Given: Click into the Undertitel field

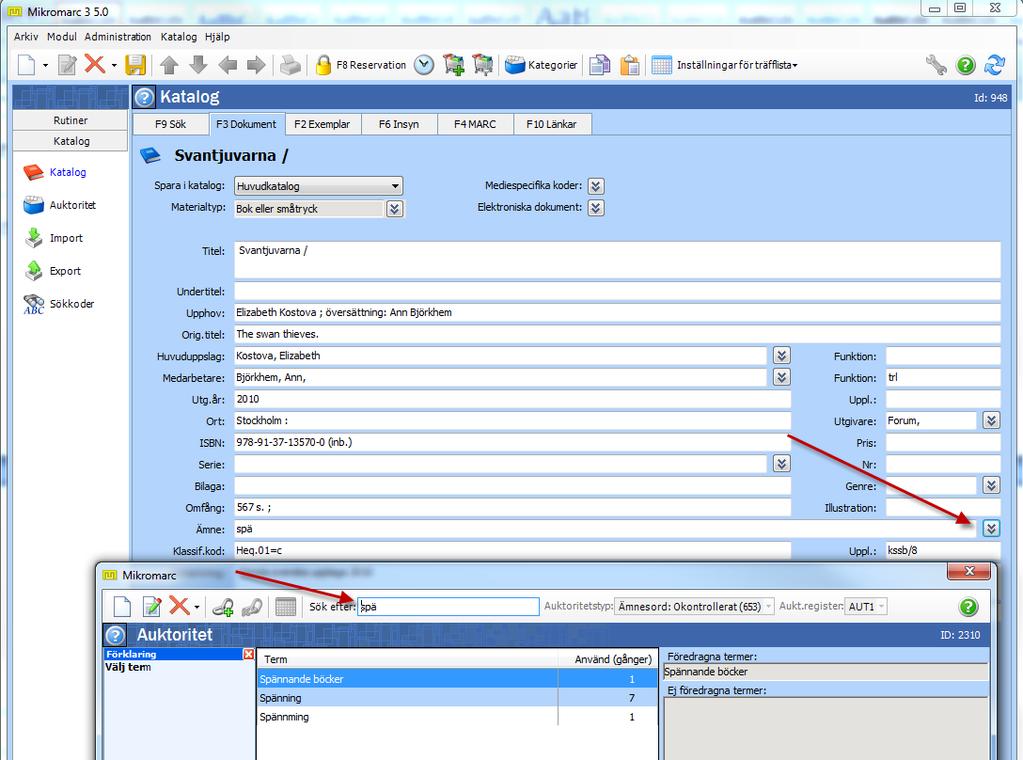Looking at the screenshot, I should pos(617,291).
